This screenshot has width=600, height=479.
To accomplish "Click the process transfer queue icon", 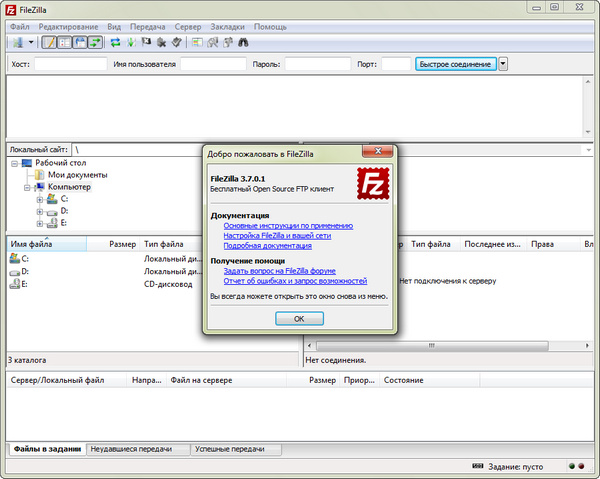I will [x=131, y=43].
